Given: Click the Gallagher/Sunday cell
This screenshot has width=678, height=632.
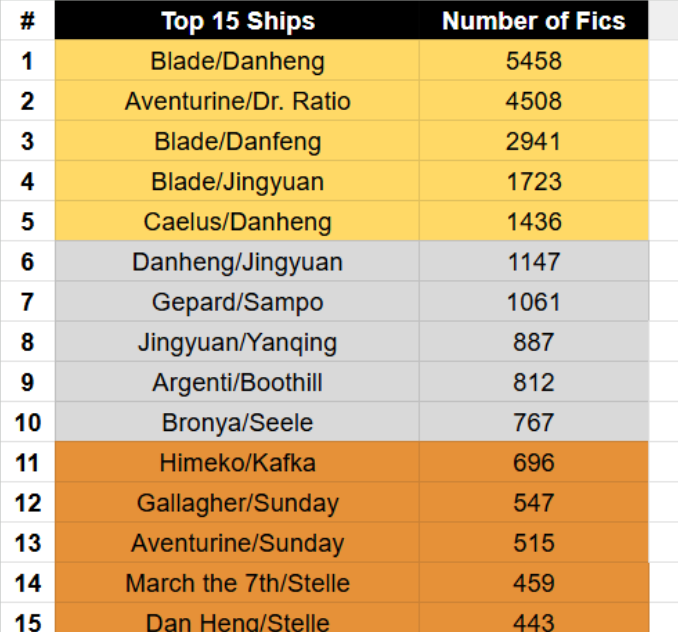Looking at the screenshot, I should tap(237, 502).
